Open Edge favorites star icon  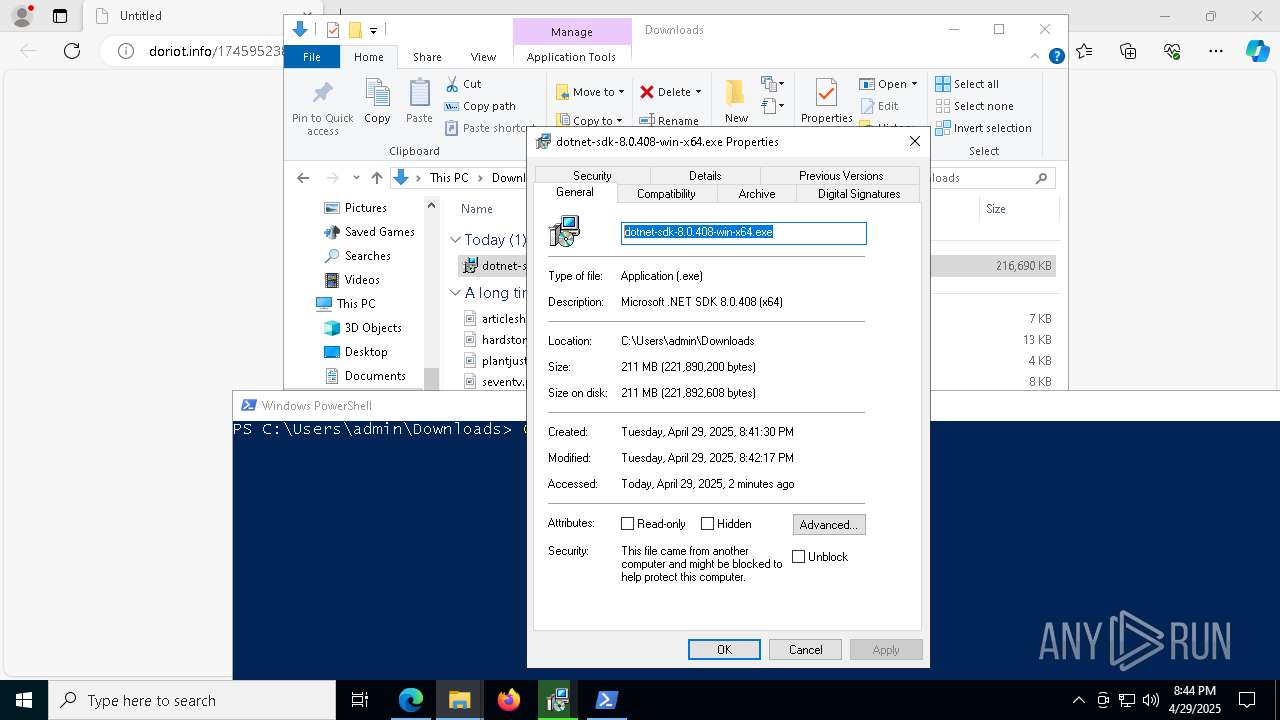(x=1085, y=51)
